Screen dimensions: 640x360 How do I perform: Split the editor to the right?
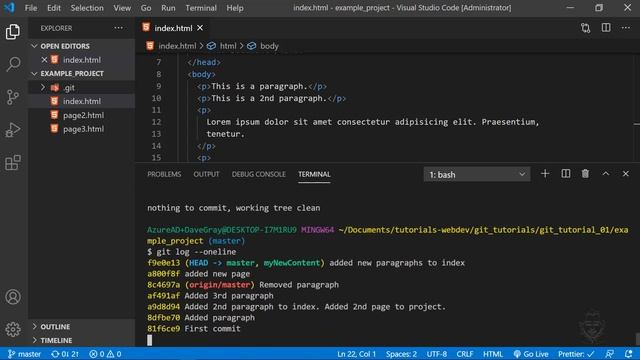[x=606, y=28]
